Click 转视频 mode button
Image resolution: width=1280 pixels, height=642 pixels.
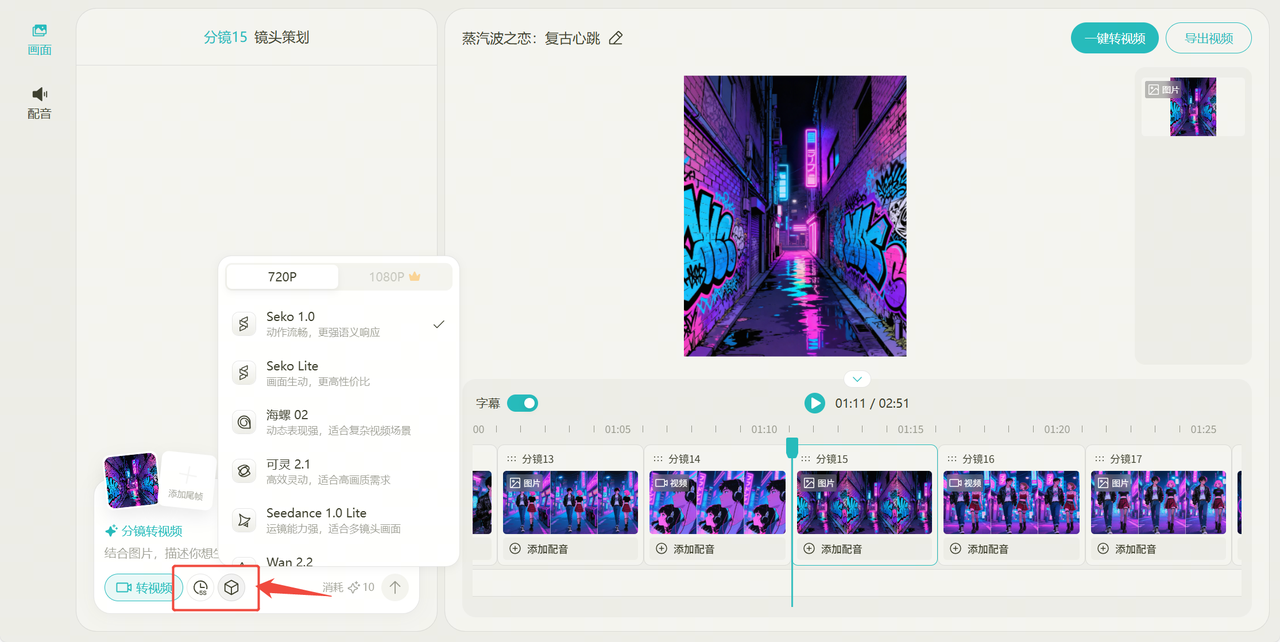144,588
